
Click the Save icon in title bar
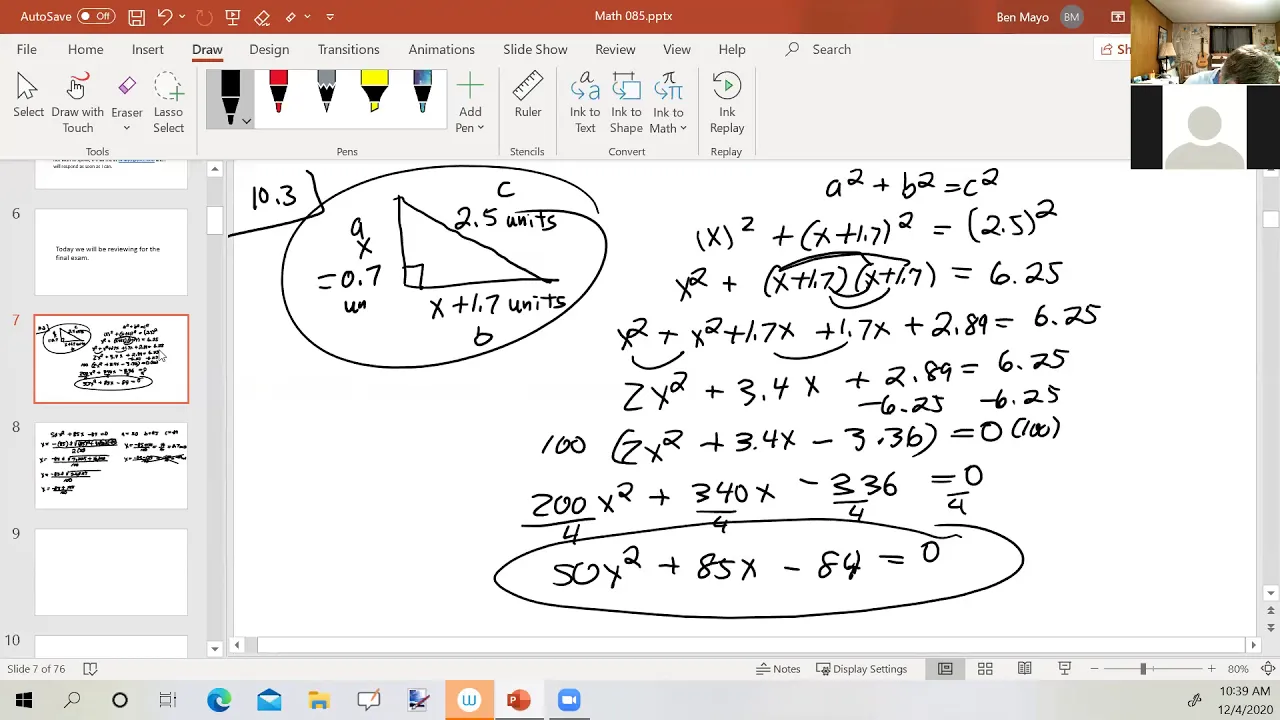[x=136, y=16]
